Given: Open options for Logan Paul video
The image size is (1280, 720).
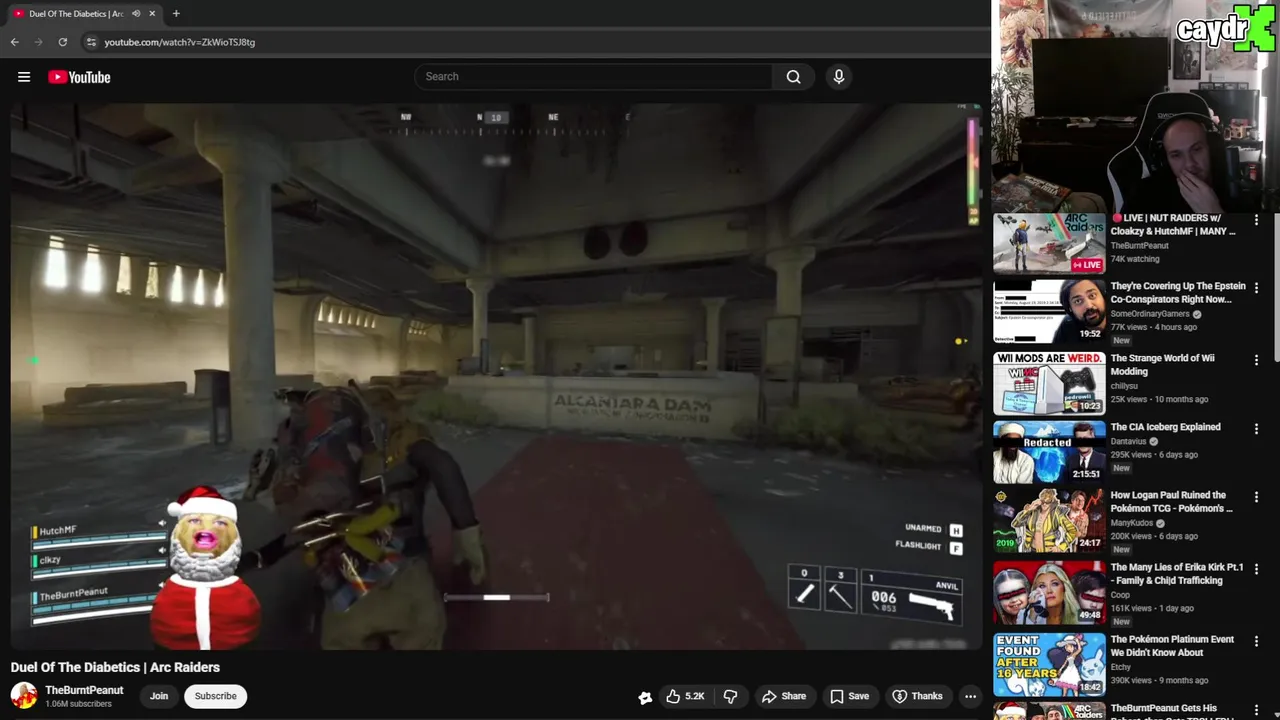Looking at the screenshot, I should (x=1256, y=497).
